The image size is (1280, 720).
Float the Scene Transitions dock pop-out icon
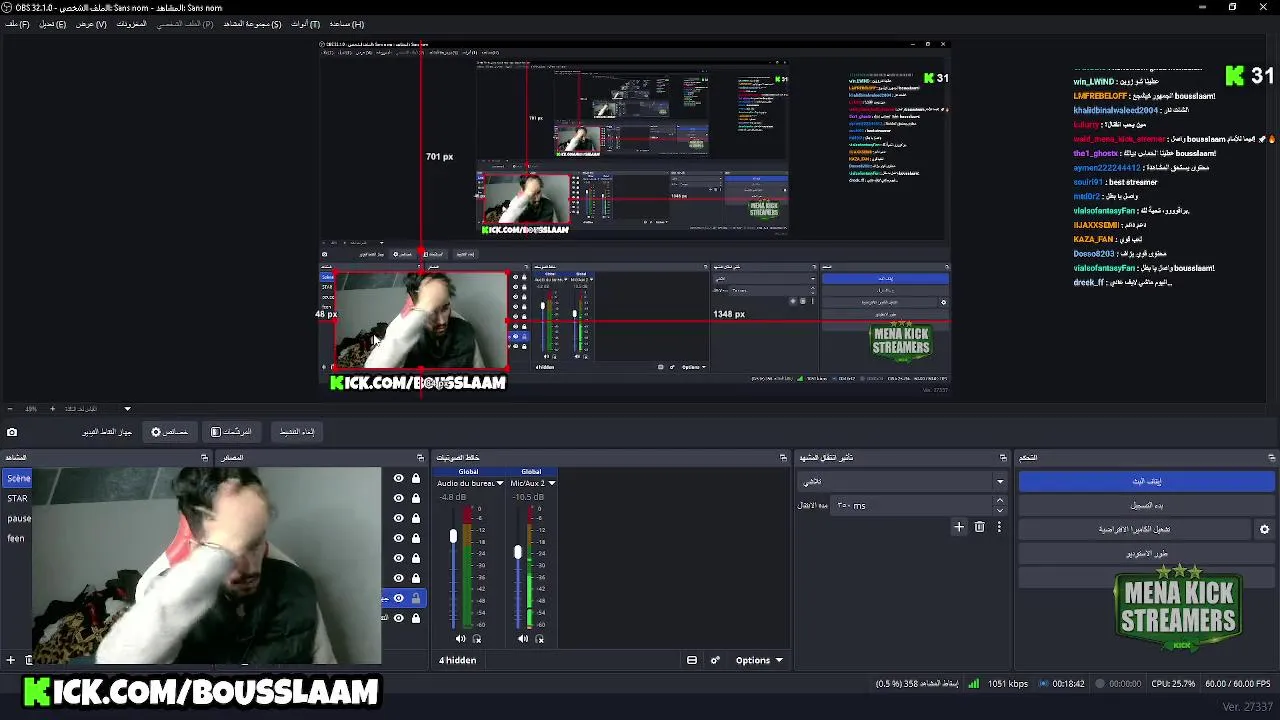point(1003,458)
